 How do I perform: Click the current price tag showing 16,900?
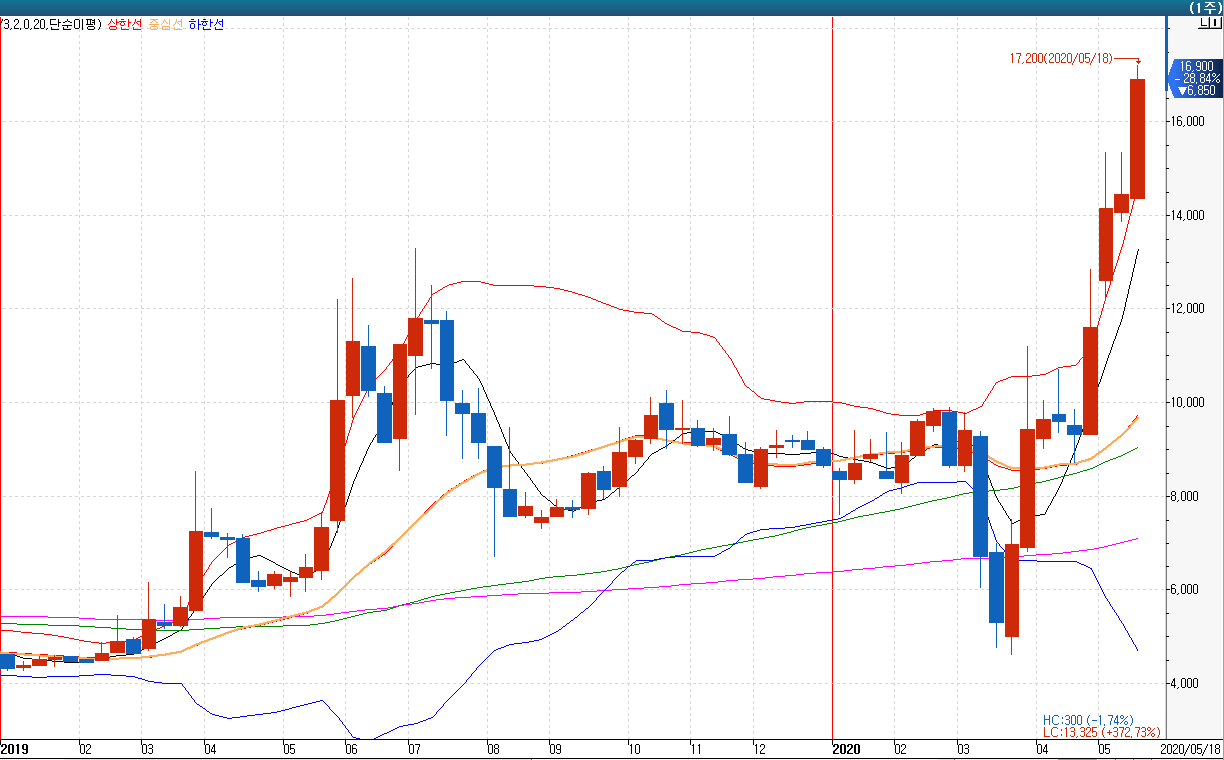pyautogui.click(x=1196, y=66)
